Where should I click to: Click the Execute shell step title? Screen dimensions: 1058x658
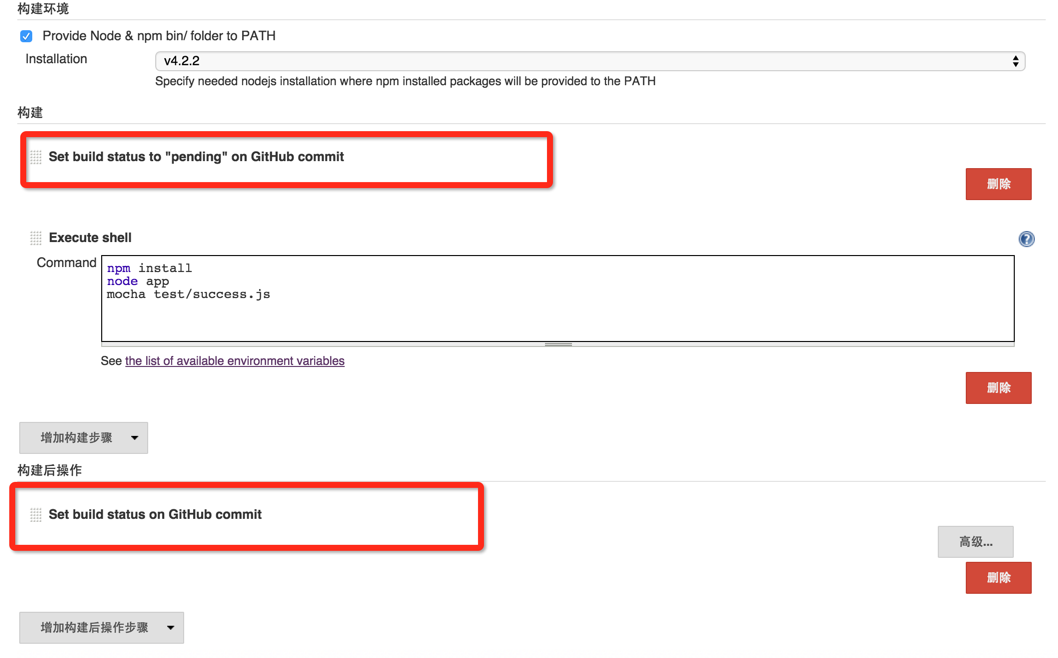click(x=90, y=238)
